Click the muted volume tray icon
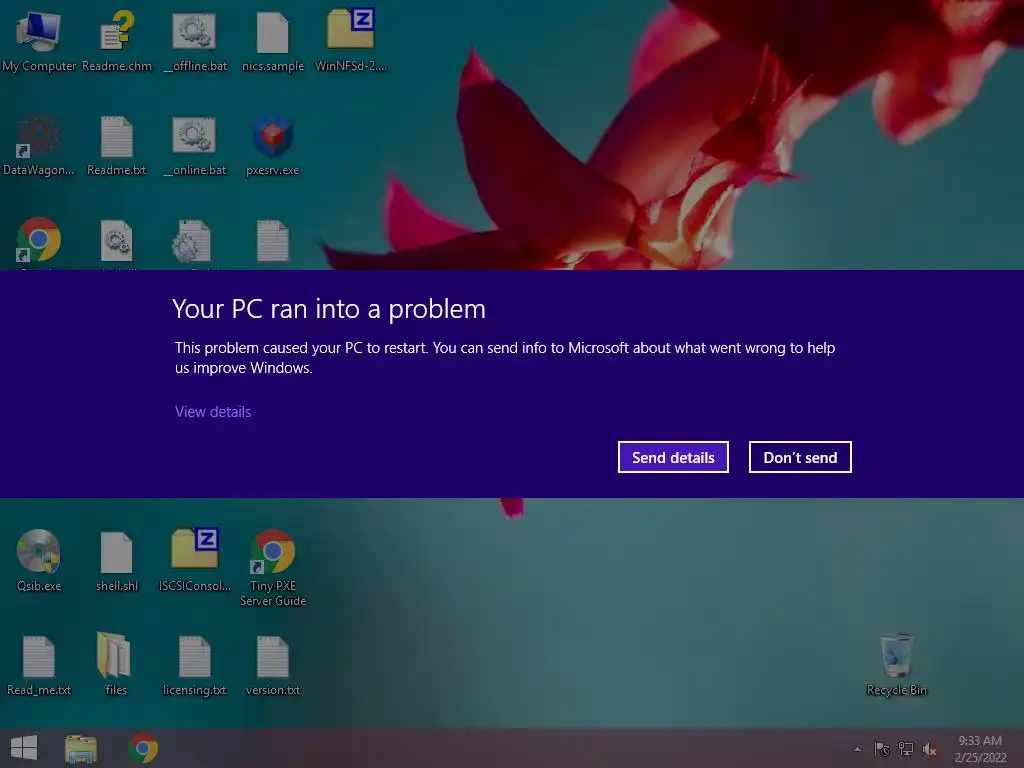This screenshot has height=768, width=1024. (929, 749)
